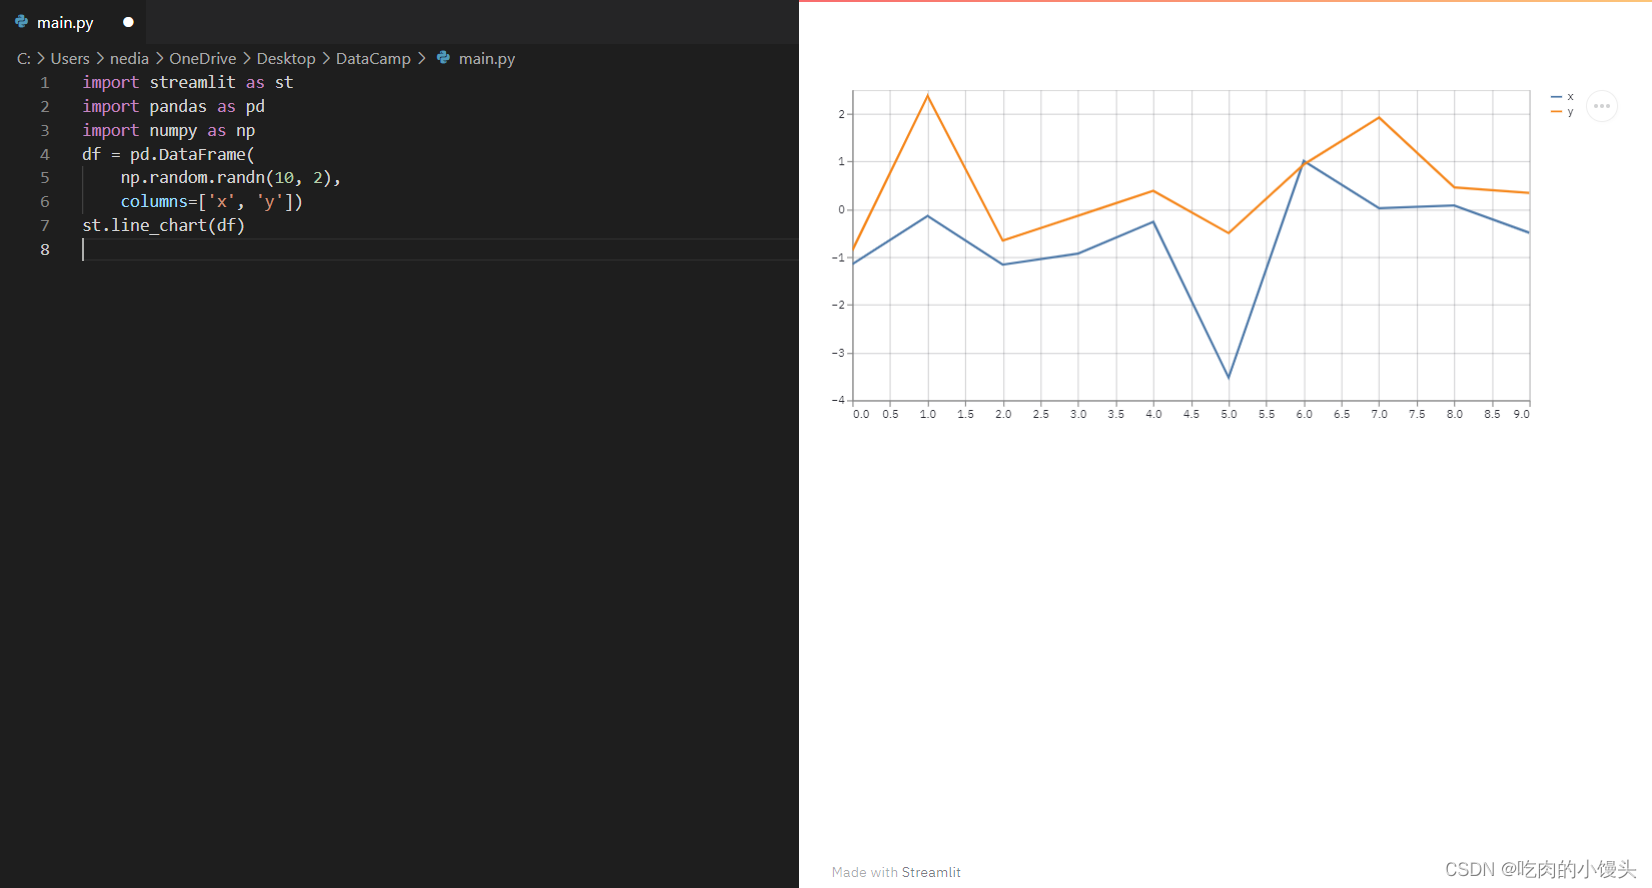The image size is (1652, 888).
Task: Click 'numpy' in the third import line
Action: (x=174, y=130)
